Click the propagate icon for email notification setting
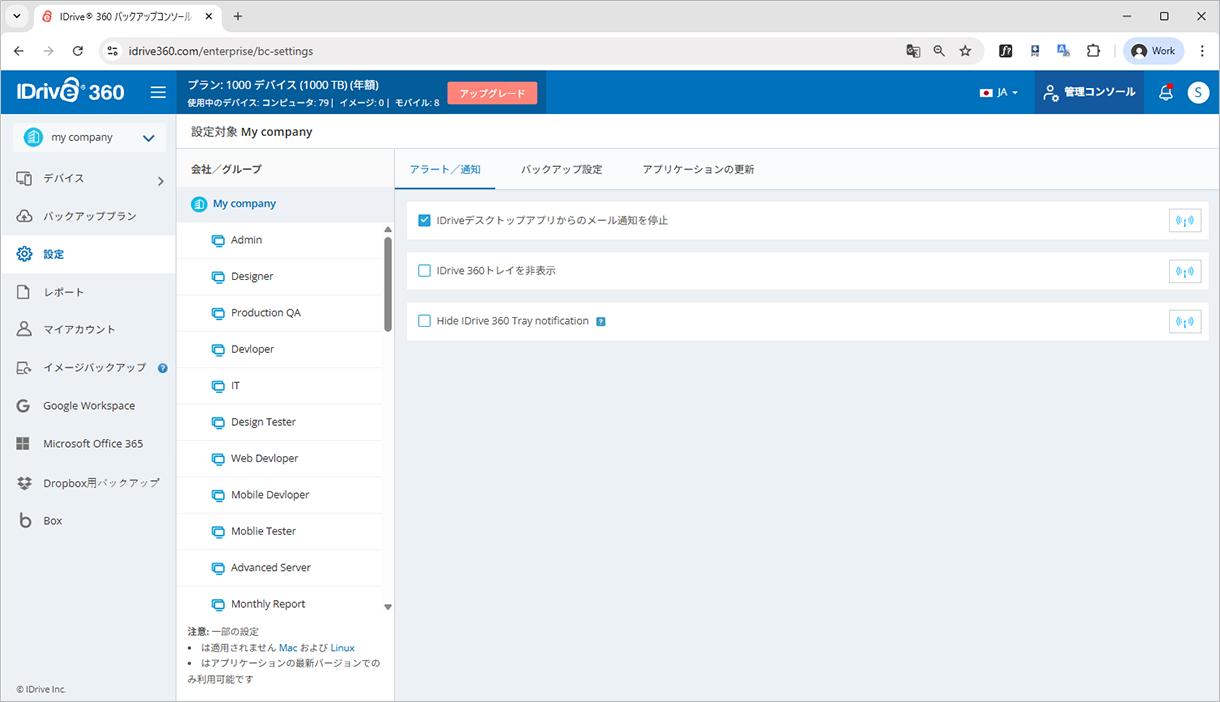 tap(1185, 220)
